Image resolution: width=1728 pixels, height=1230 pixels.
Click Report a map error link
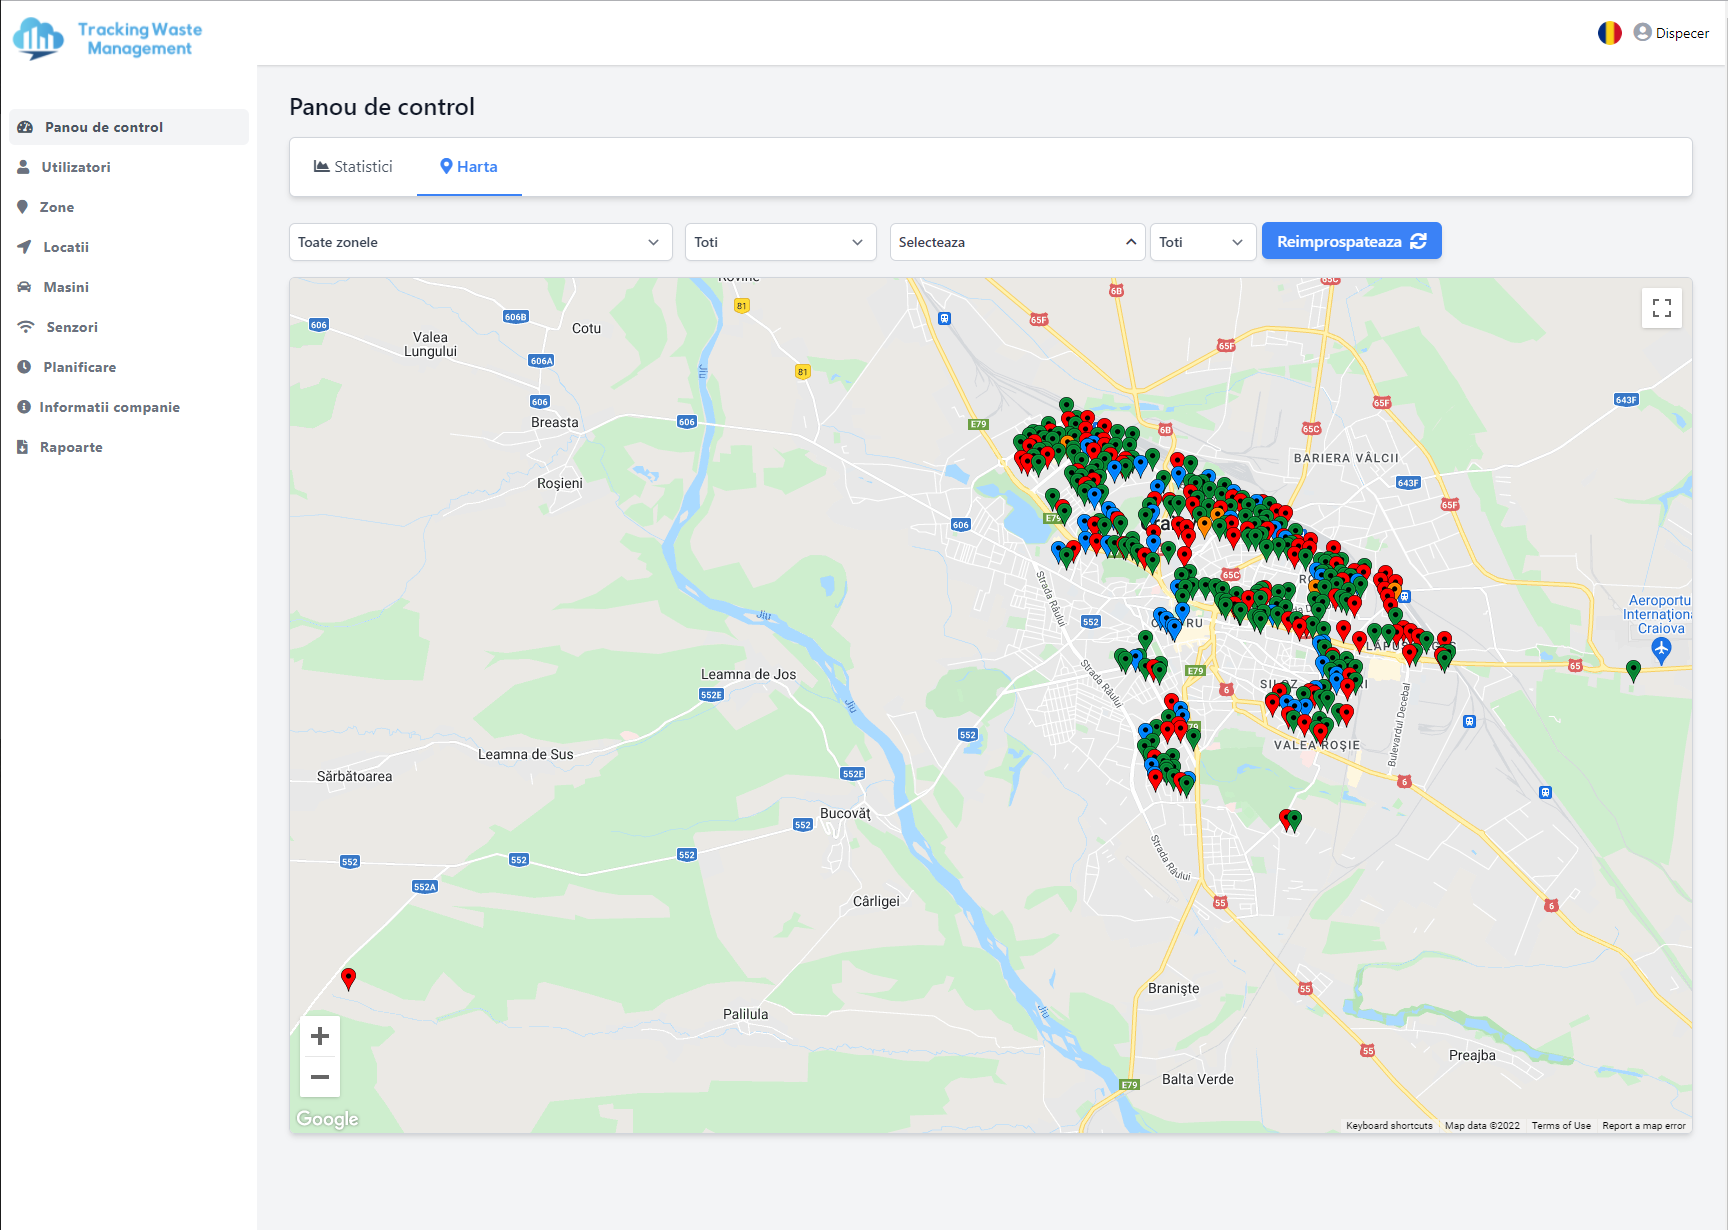pyautogui.click(x=1644, y=1126)
